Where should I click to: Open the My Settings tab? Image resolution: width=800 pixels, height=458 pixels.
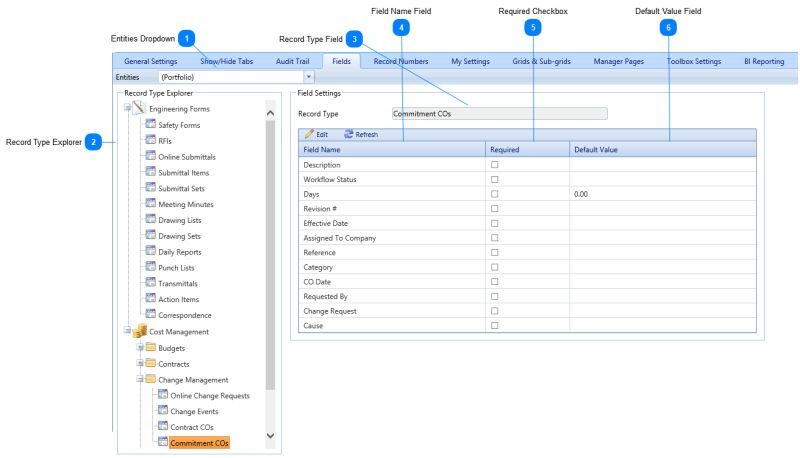[x=470, y=61]
